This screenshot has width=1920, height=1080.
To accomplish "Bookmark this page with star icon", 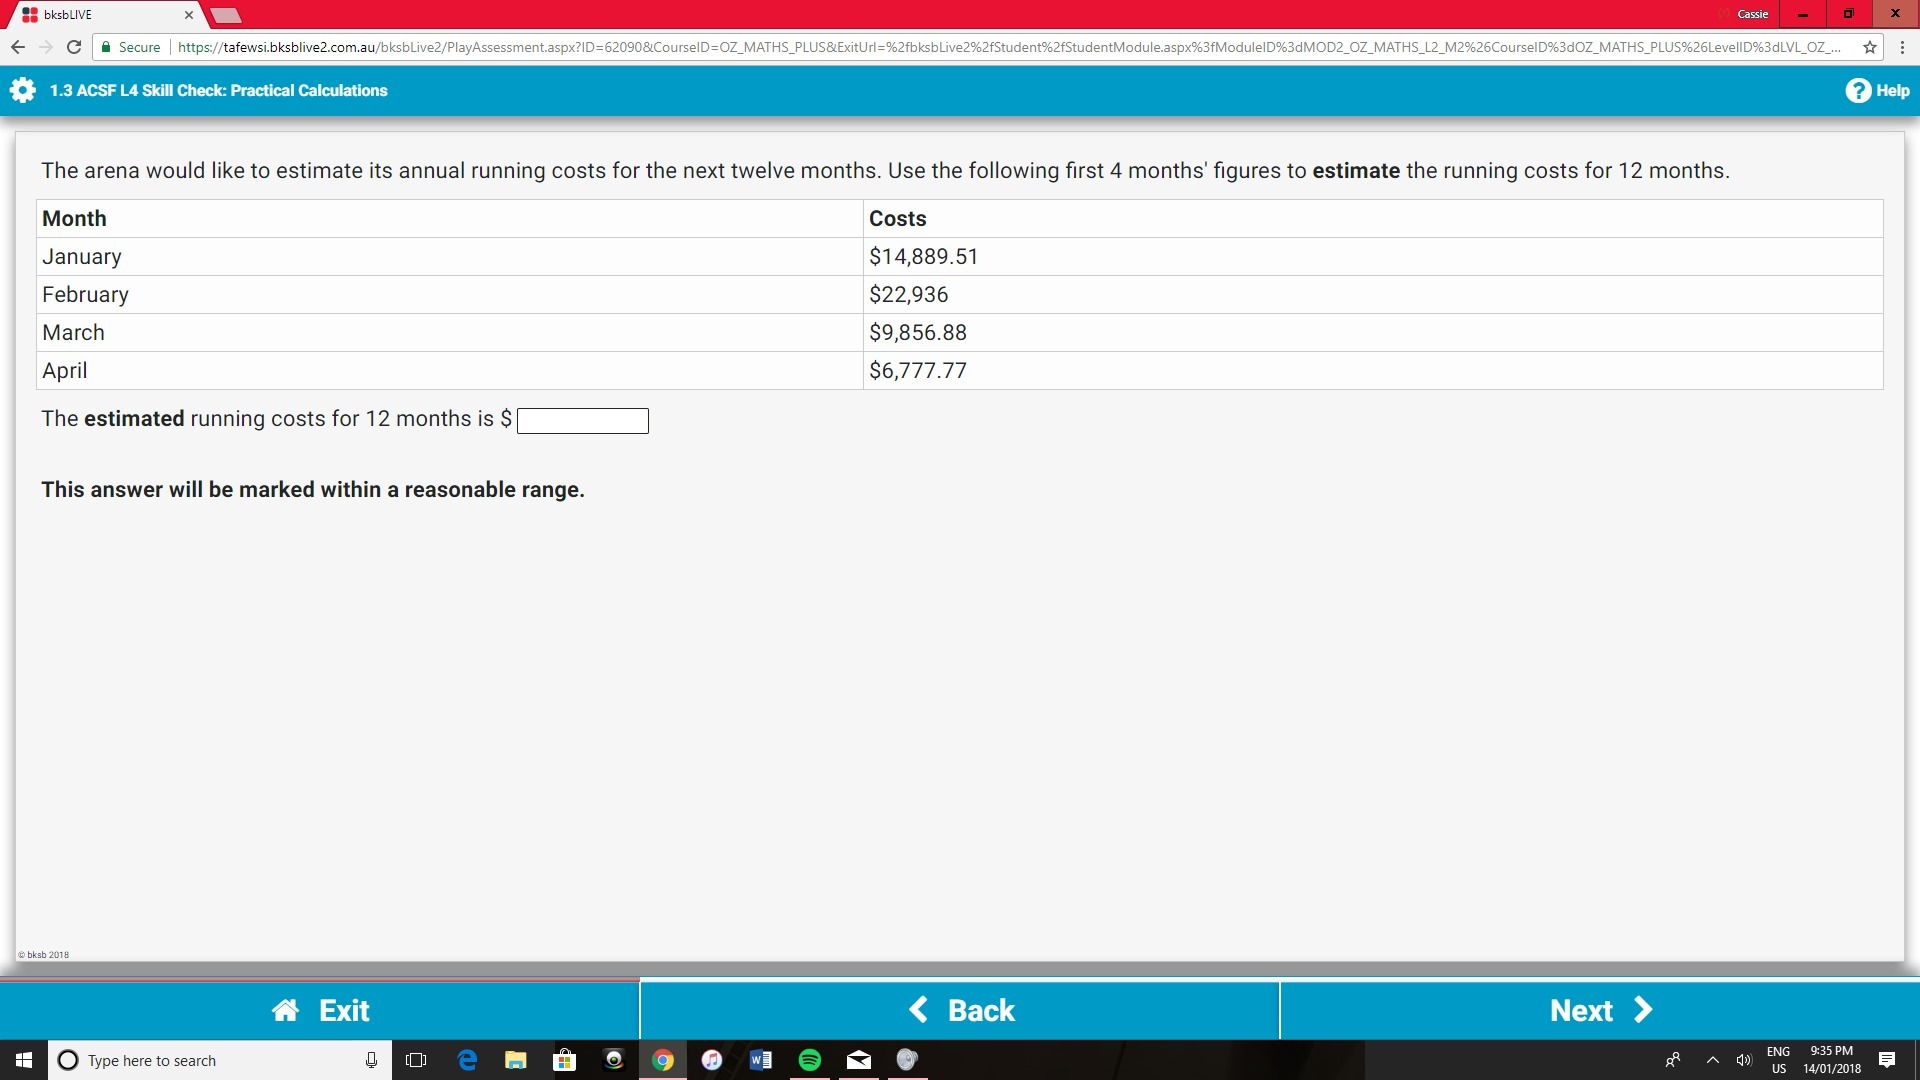I will point(1869,47).
